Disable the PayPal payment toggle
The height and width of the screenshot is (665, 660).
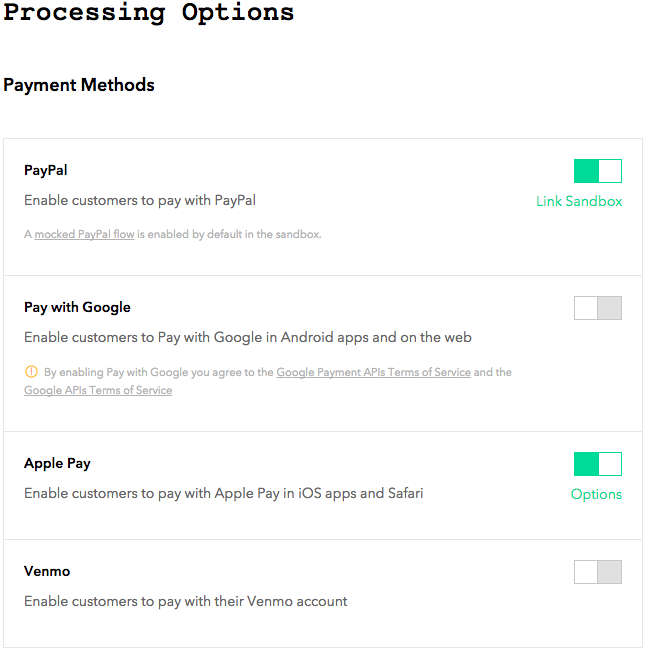(x=597, y=171)
